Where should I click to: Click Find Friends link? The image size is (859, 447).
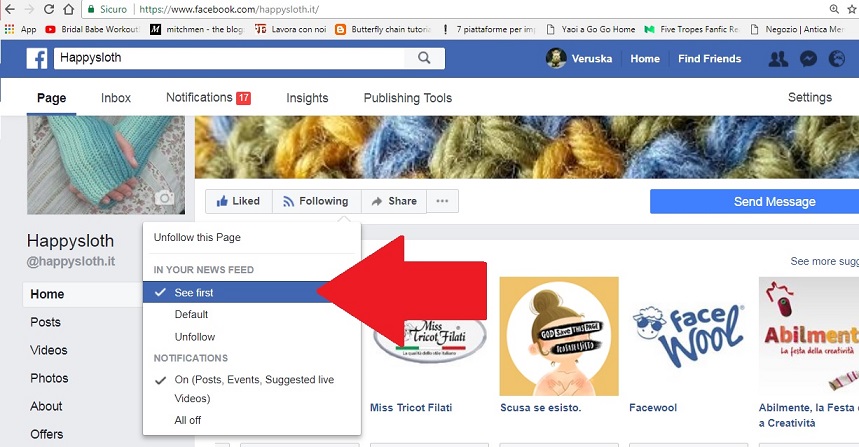click(709, 59)
